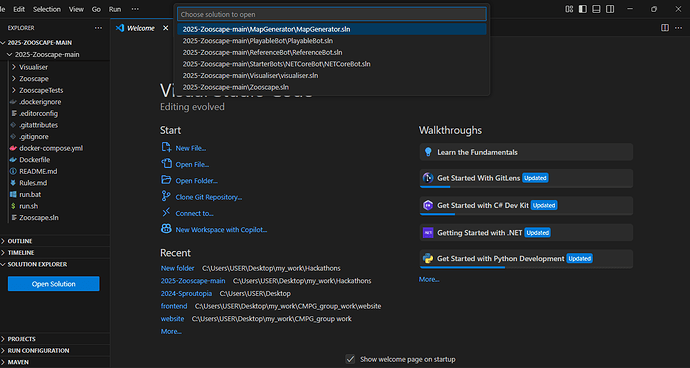Open the Selection menu
This screenshot has height=368, width=690.
[x=47, y=9]
